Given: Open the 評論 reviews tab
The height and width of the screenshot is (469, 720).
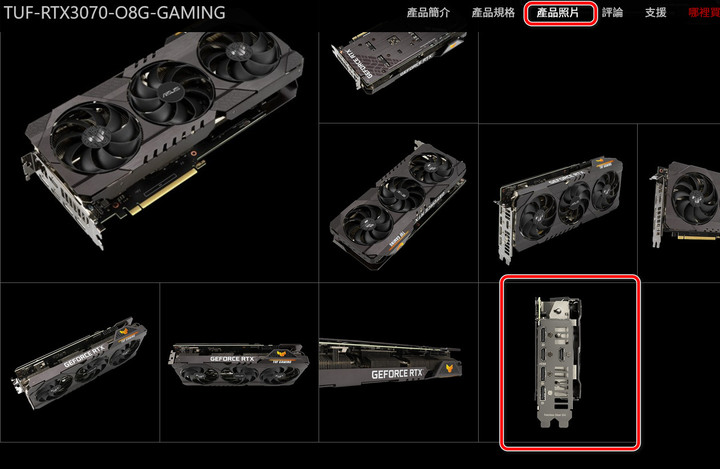Looking at the screenshot, I should point(612,12).
